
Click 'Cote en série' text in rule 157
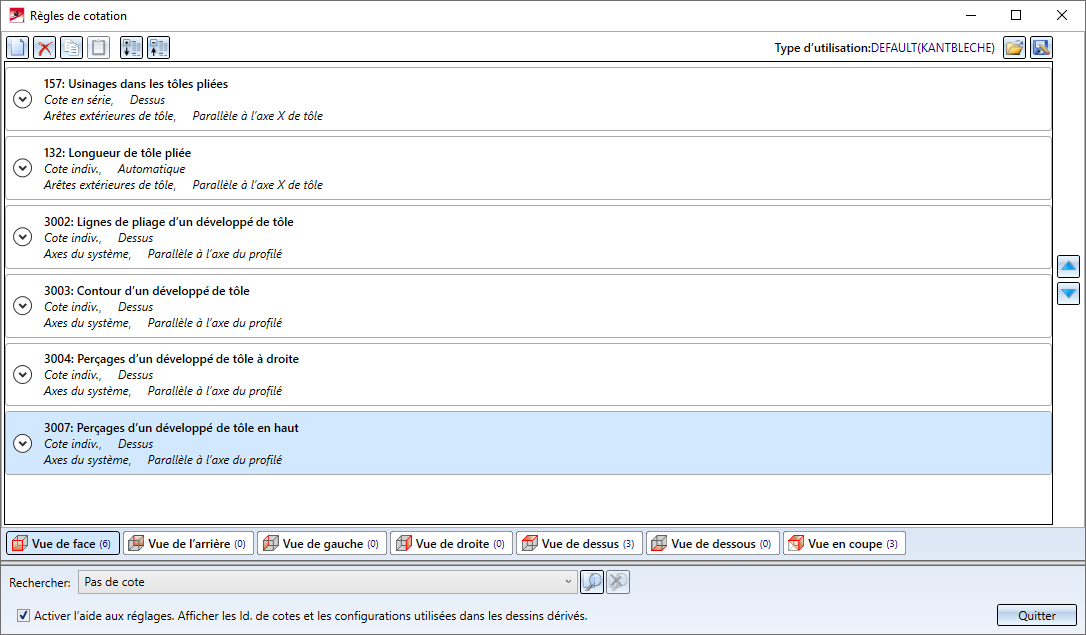[x=78, y=100]
